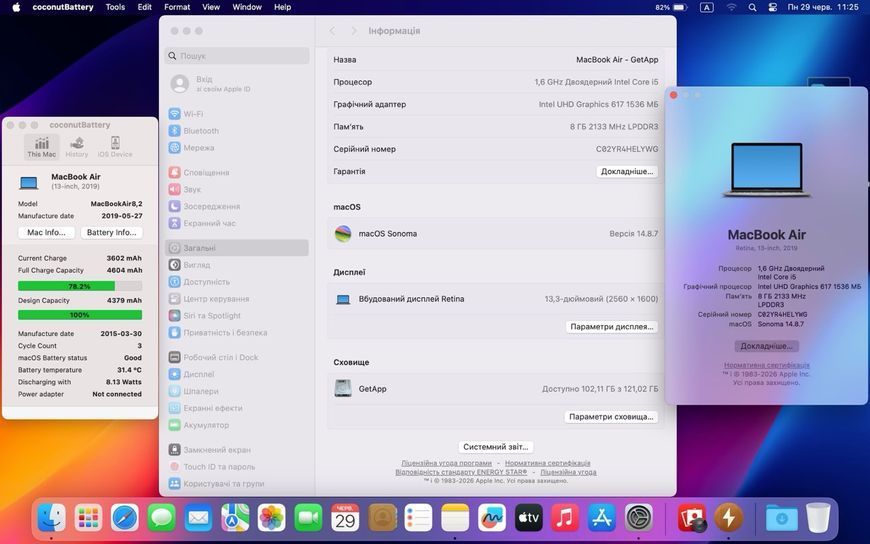Open Mail app in Dock

[x=198, y=518]
